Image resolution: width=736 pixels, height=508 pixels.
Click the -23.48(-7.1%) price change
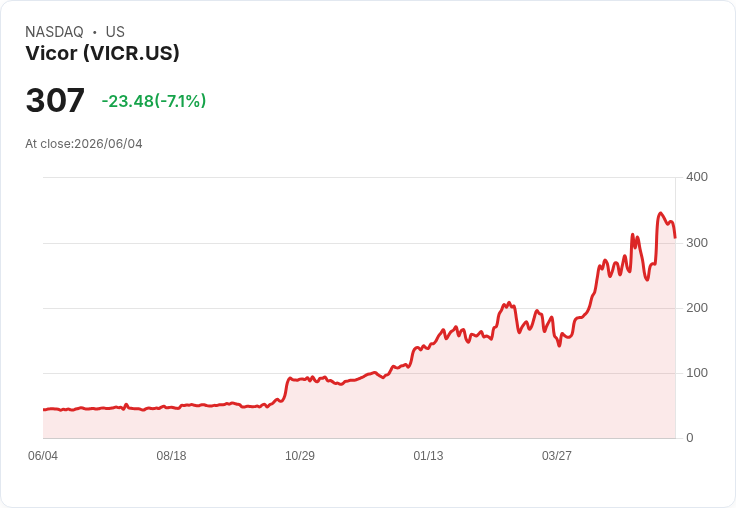click(x=154, y=101)
